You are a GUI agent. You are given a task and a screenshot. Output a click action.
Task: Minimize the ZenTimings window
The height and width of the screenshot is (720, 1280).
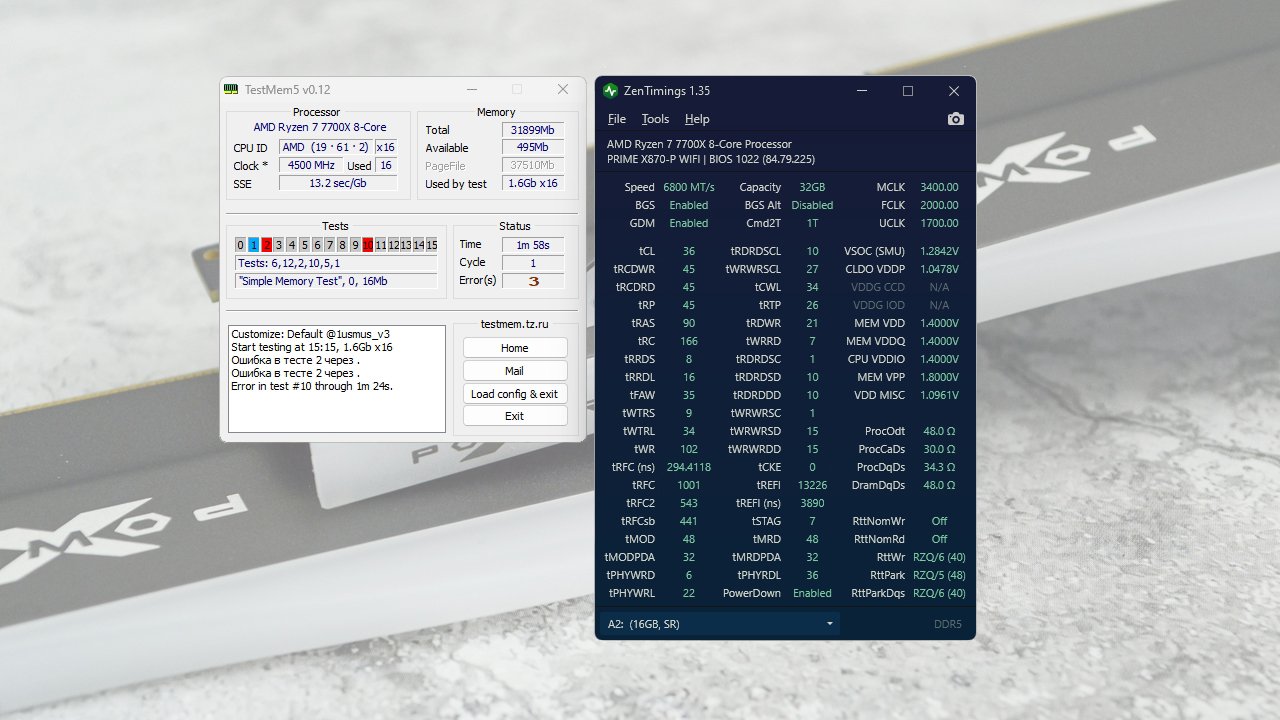[x=862, y=91]
